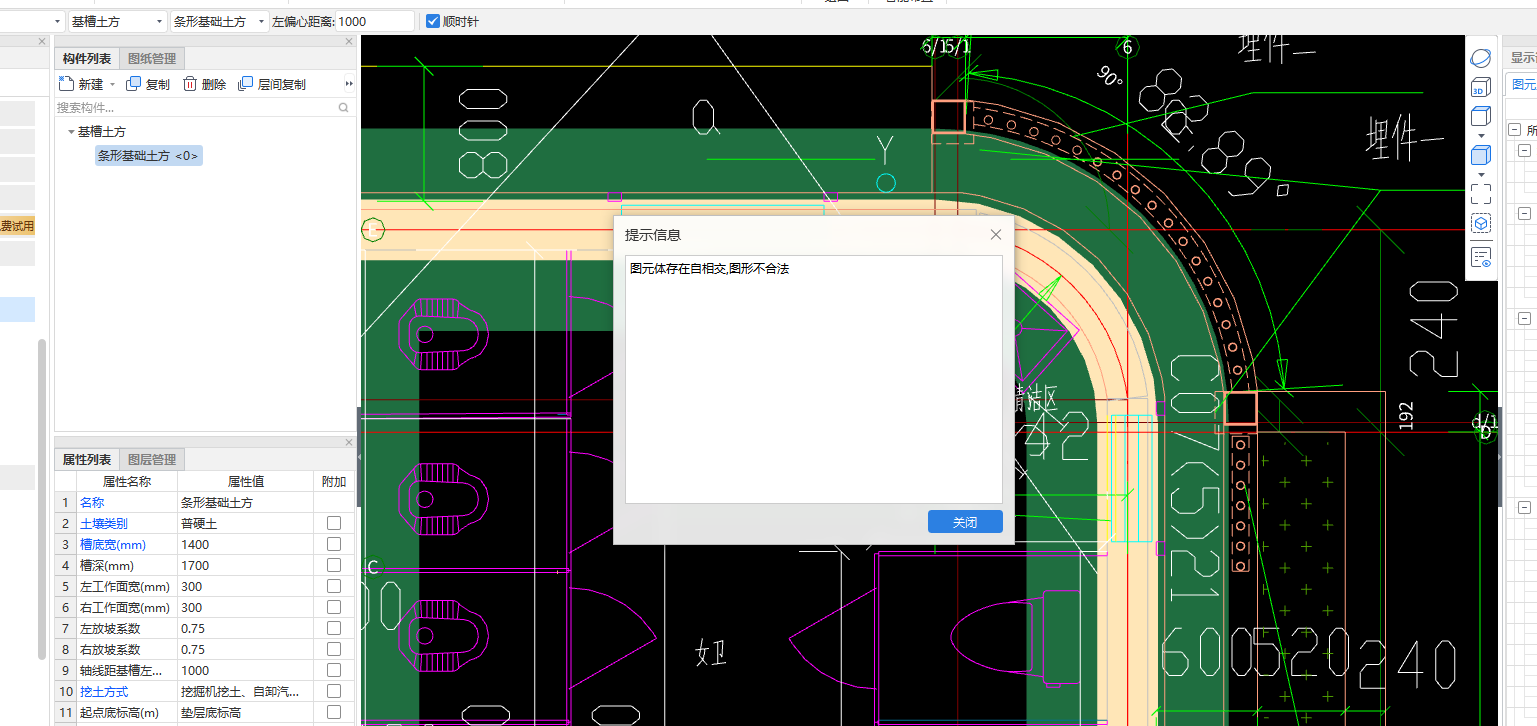Click the shaded blue cube display icon
The image size is (1537, 726).
click(1480, 155)
